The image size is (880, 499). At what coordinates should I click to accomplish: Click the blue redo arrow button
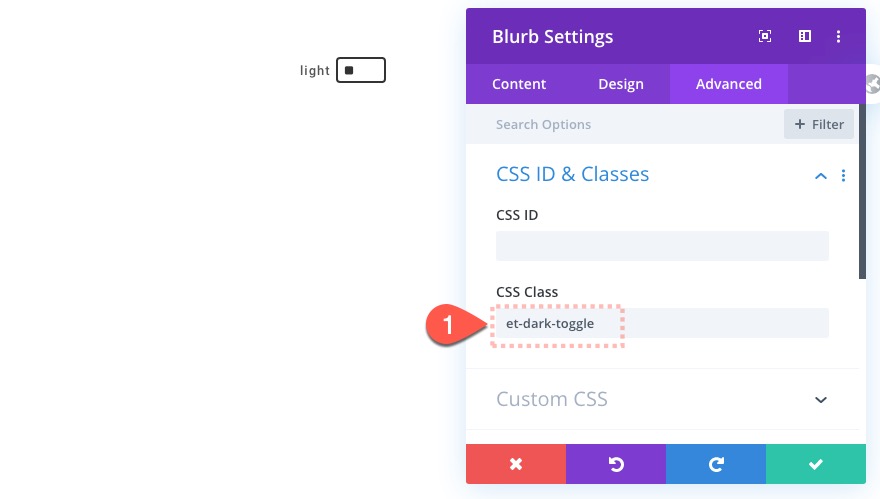(716, 464)
